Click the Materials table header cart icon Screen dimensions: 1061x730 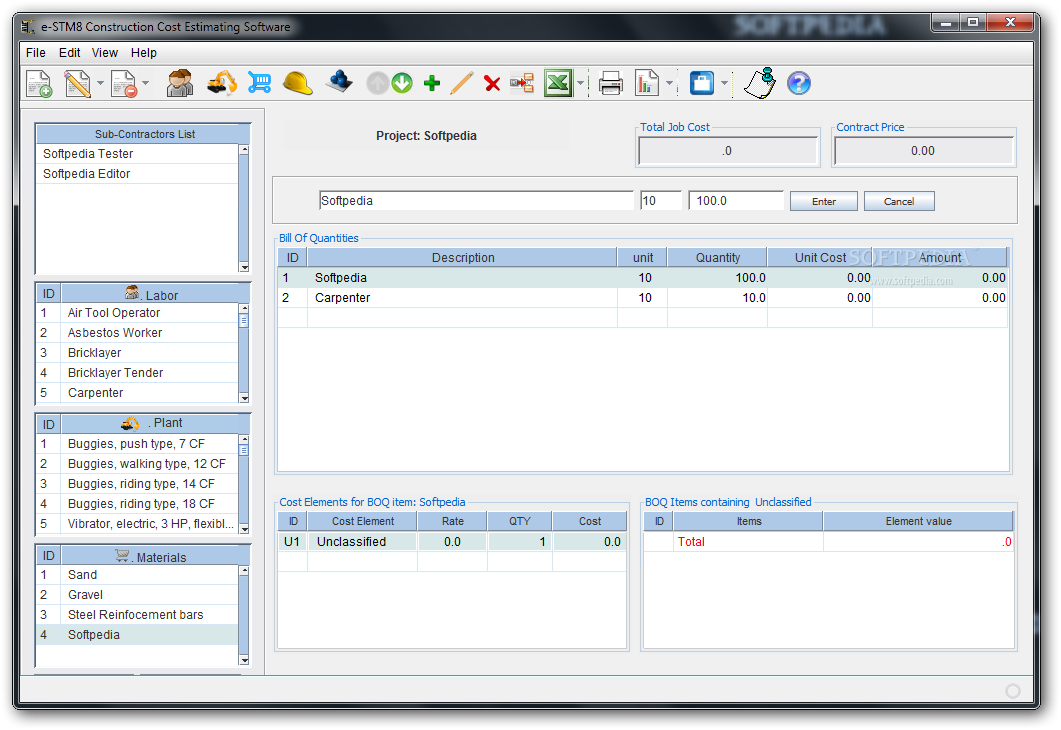point(122,555)
